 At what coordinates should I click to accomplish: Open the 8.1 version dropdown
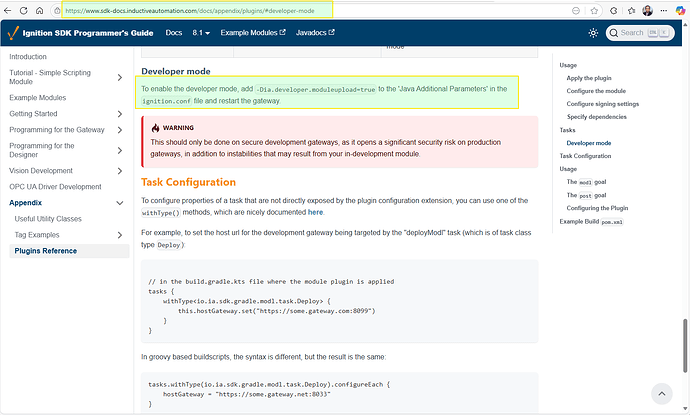click(201, 33)
